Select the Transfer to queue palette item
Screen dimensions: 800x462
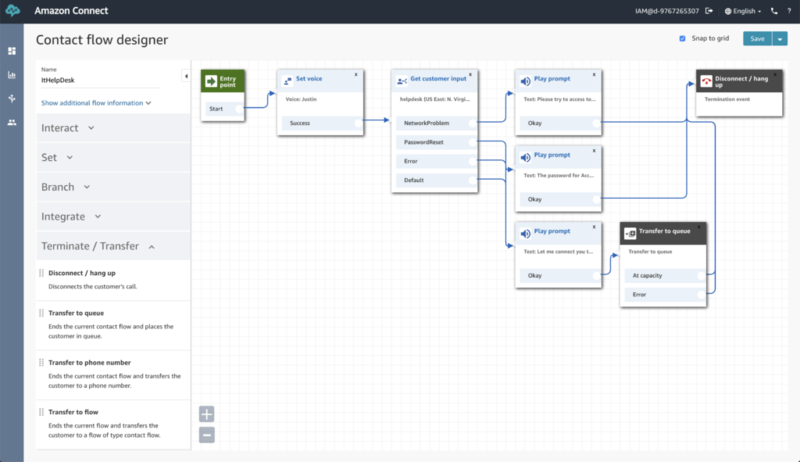click(x=113, y=325)
